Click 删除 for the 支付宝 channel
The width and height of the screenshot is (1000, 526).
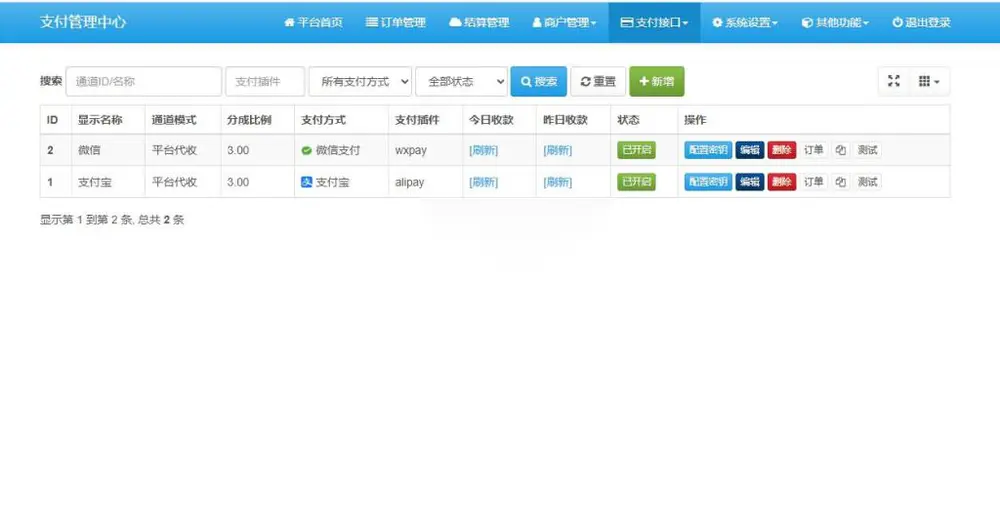pos(781,182)
